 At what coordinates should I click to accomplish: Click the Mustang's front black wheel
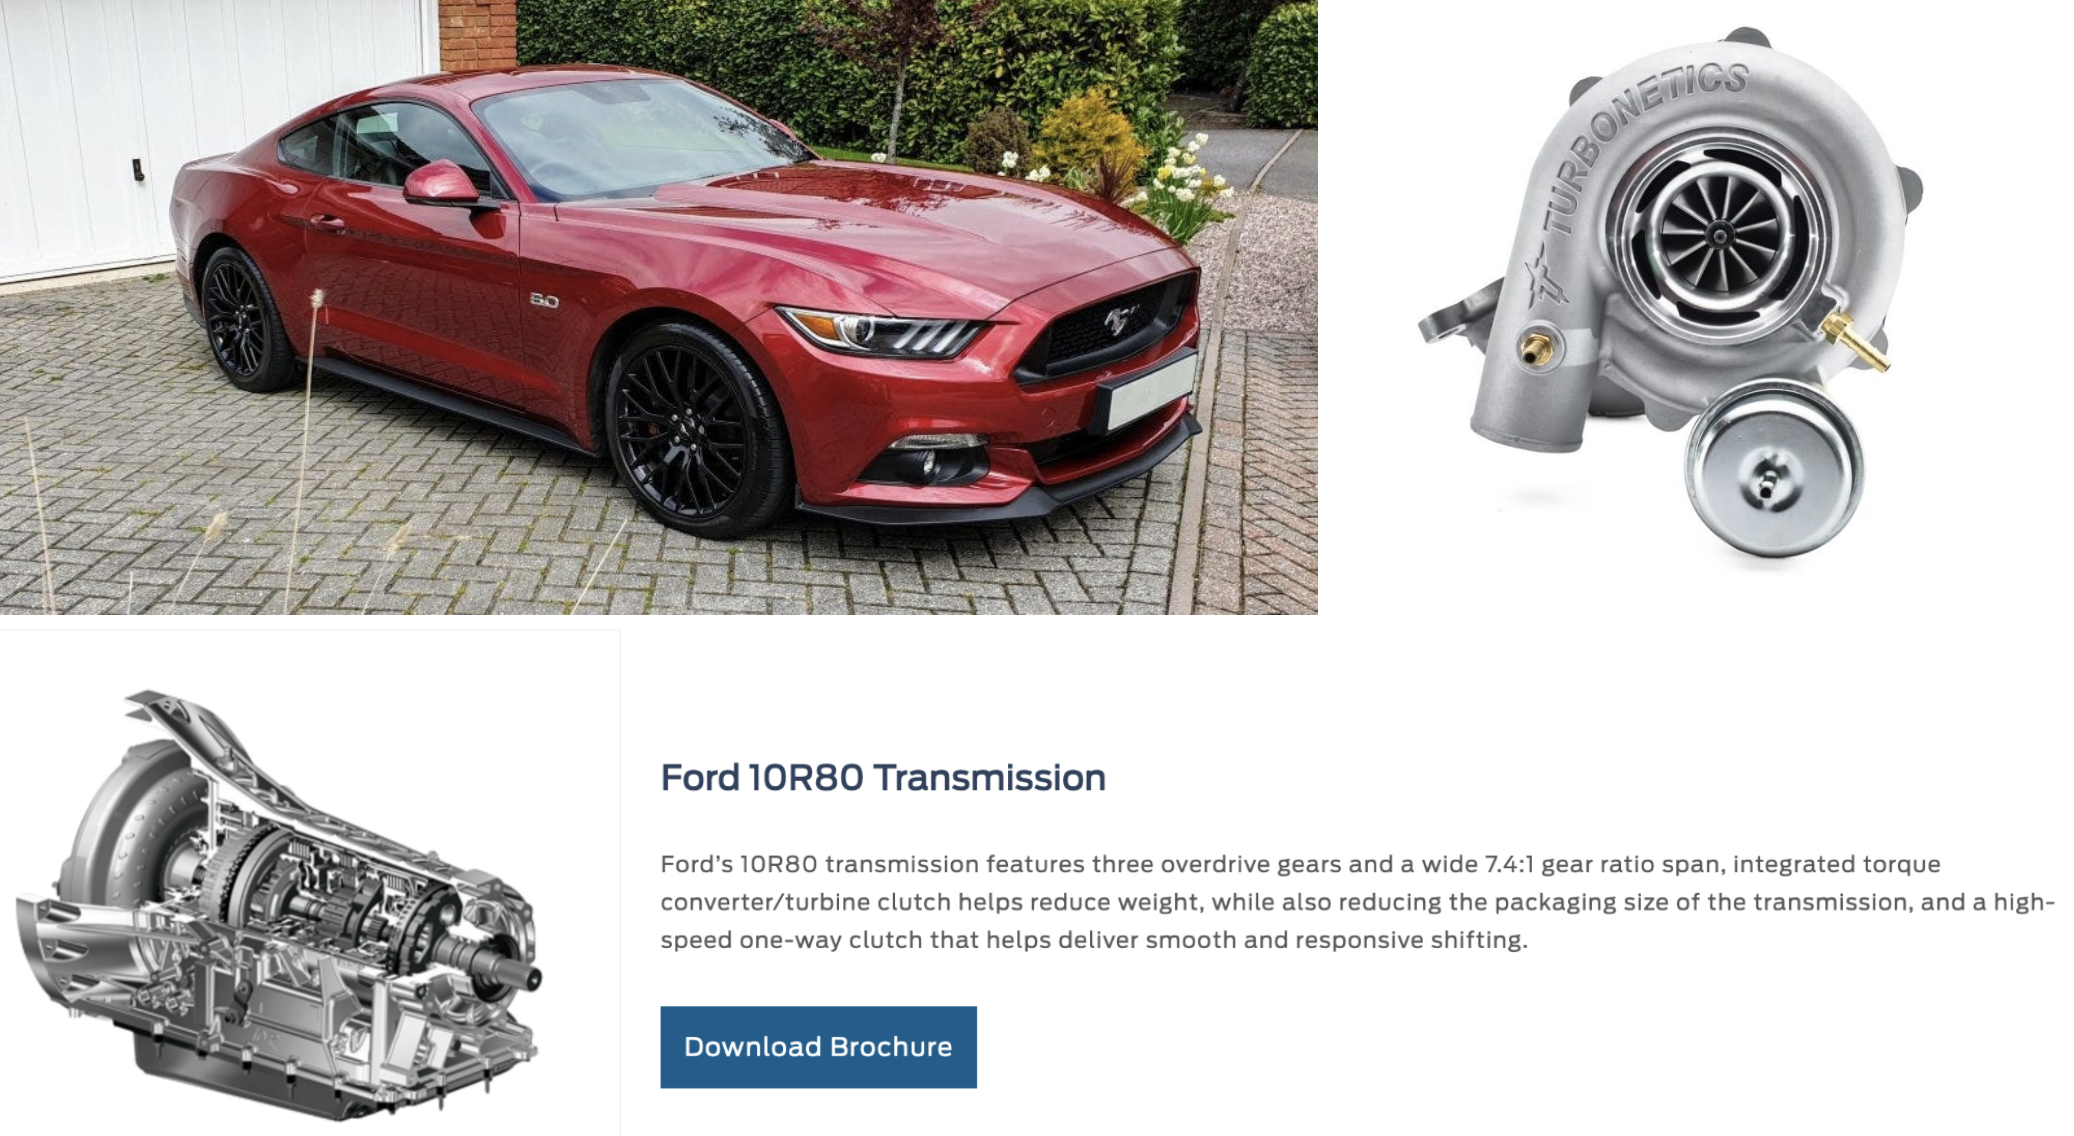coord(690,430)
